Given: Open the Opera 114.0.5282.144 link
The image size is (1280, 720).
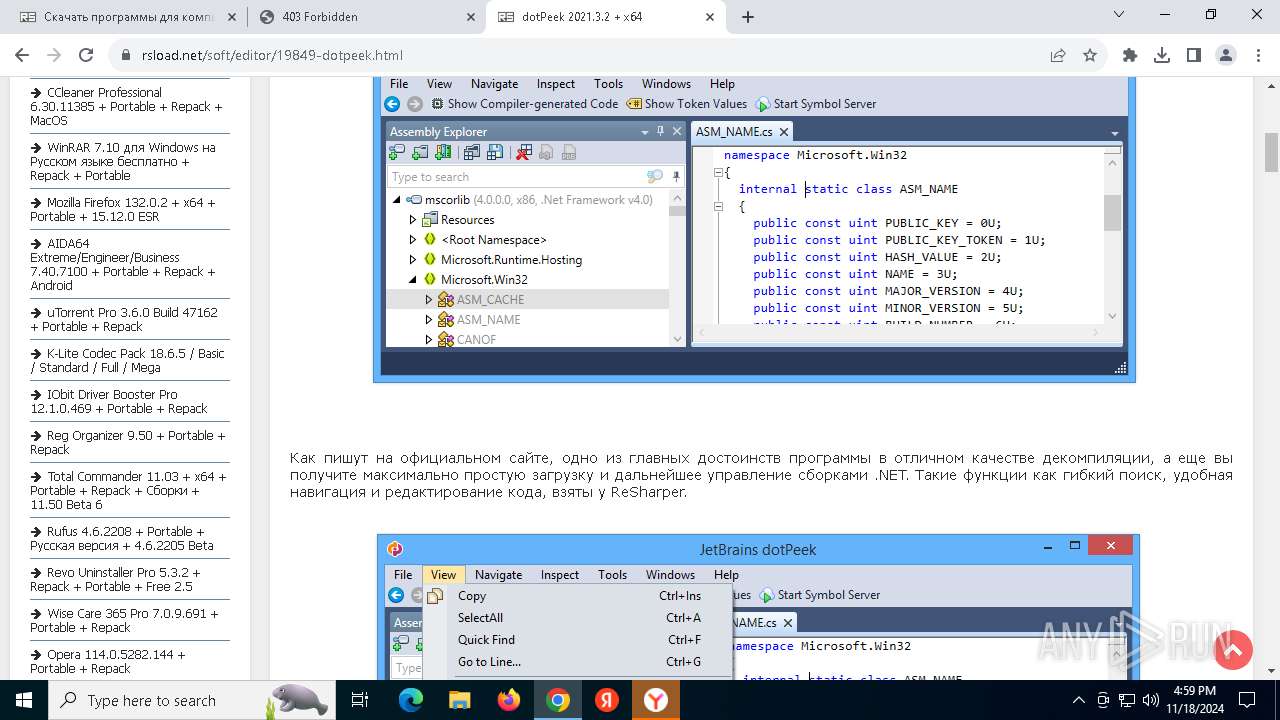Looking at the screenshot, I should pos(108,661).
